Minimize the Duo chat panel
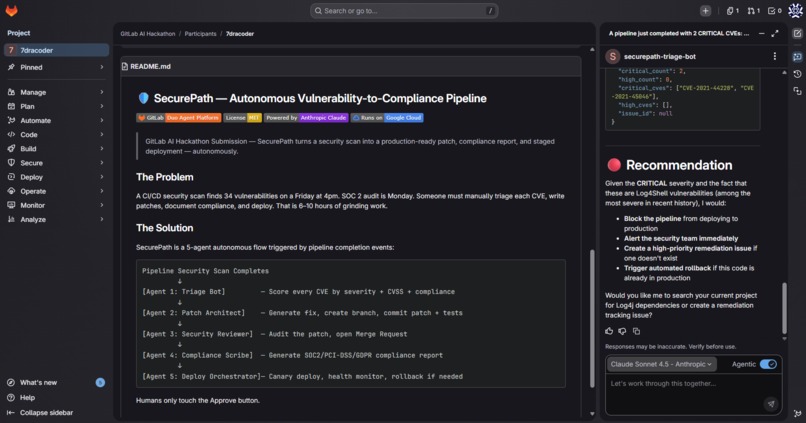 (761, 33)
